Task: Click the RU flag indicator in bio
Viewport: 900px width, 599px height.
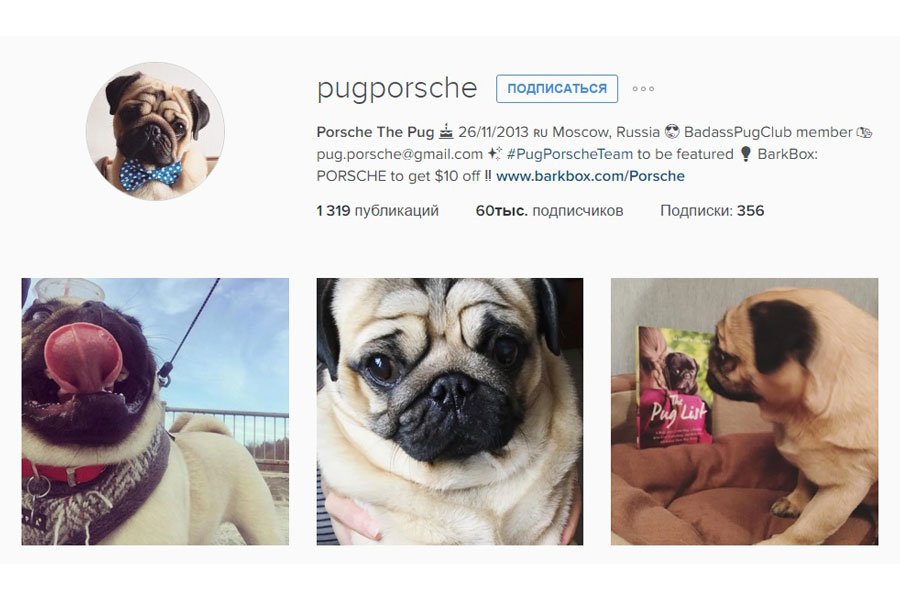Action: pyautogui.click(x=540, y=133)
